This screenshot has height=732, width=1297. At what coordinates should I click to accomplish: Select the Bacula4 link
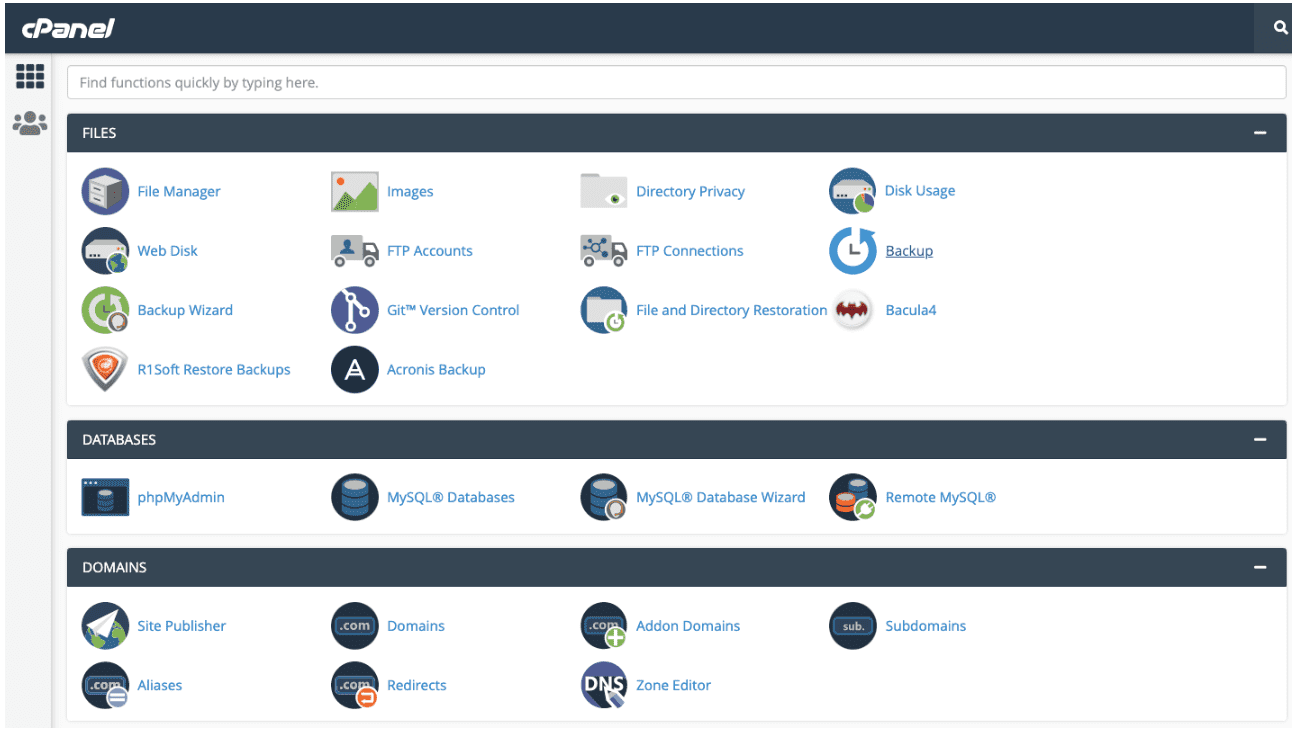click(x=911, y=310)
